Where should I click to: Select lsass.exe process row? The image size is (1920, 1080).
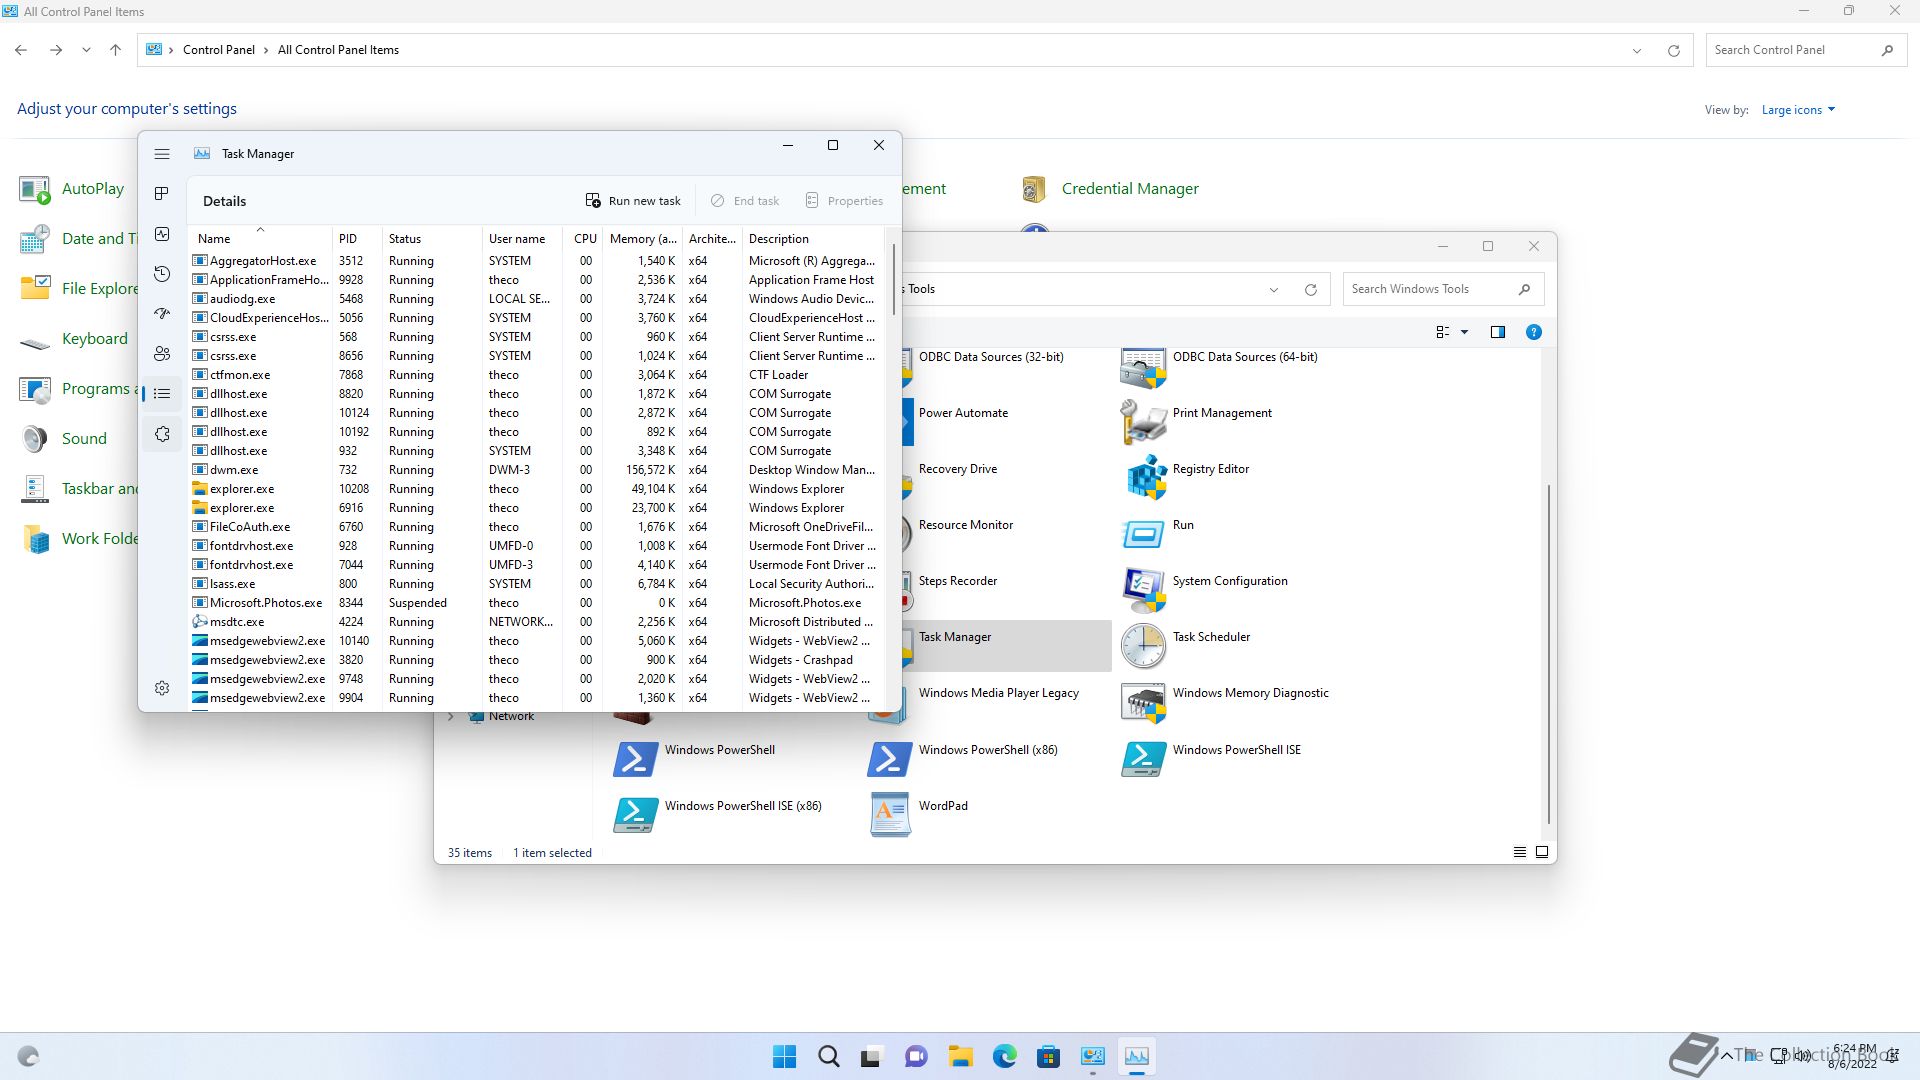tap(536, 584)
